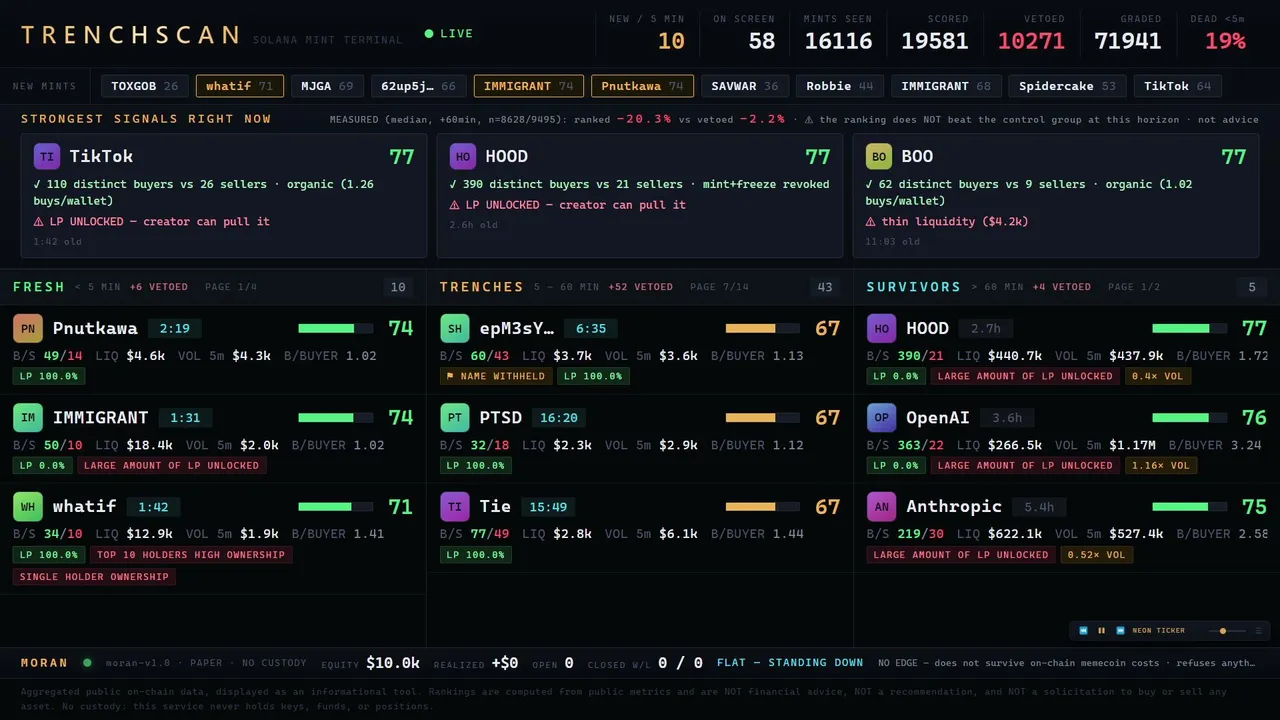Image resolution: width=1280 pixels, height=720 pixels.
Task: Select the MJGA 69 new mint chip
Action: tap(328, 86)
